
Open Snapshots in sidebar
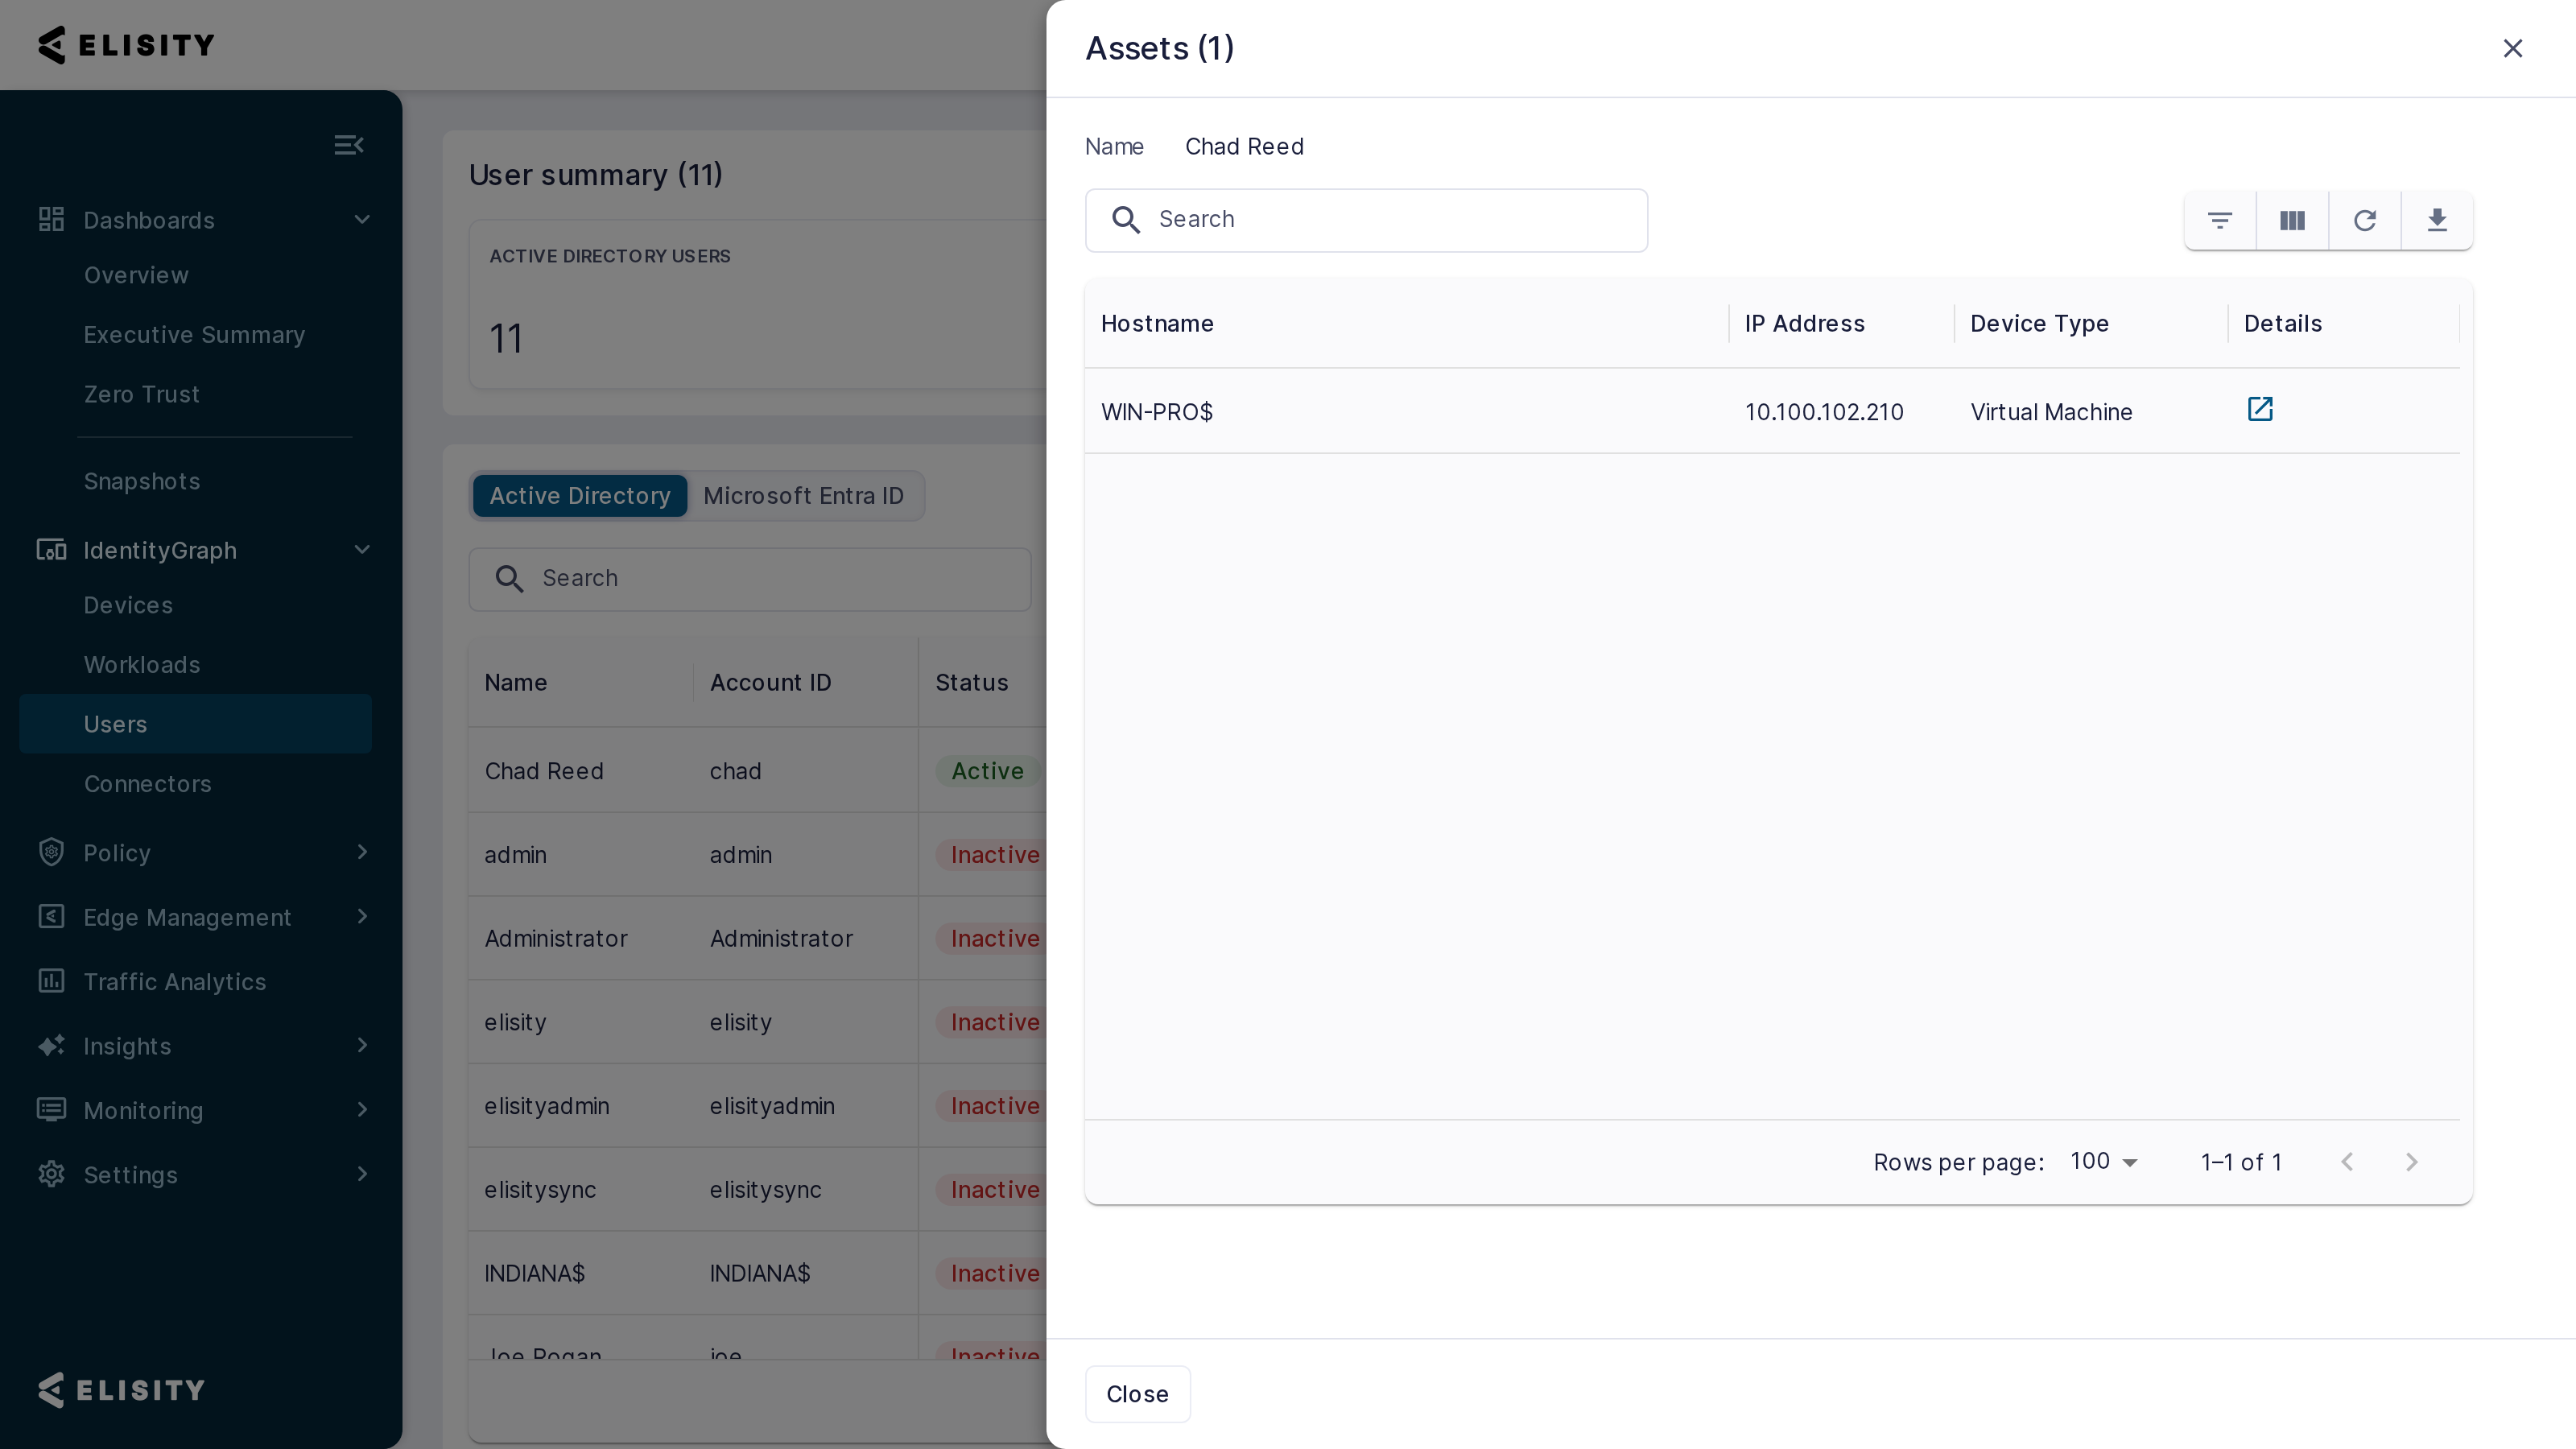pos(142,481)
